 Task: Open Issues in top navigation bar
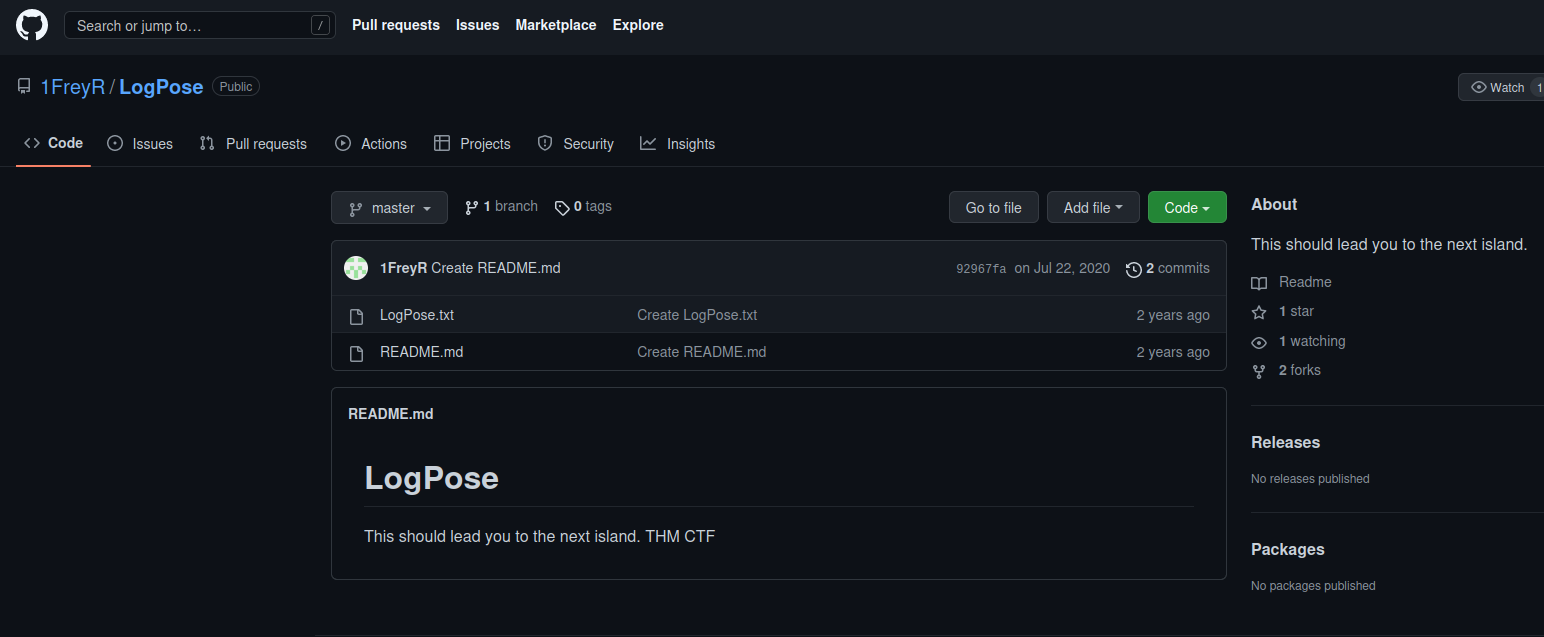pos(477,25)
